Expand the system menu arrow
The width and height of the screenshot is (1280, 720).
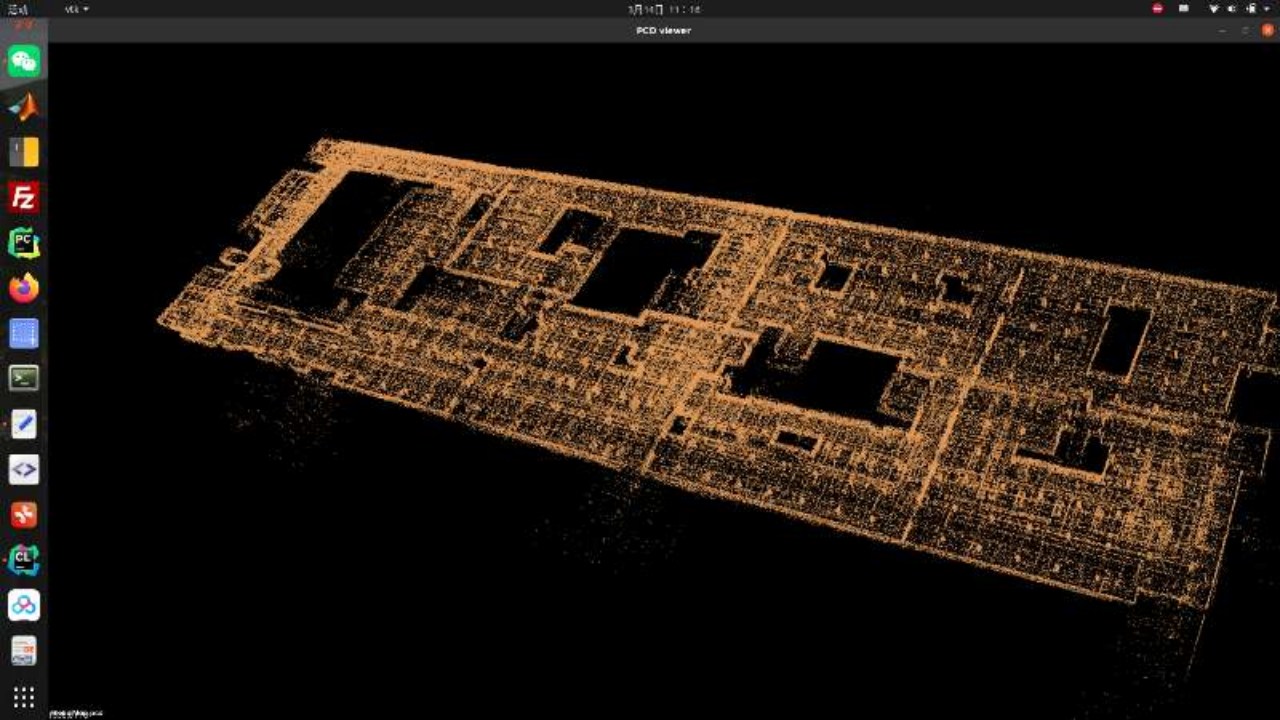click(1267, 9)
